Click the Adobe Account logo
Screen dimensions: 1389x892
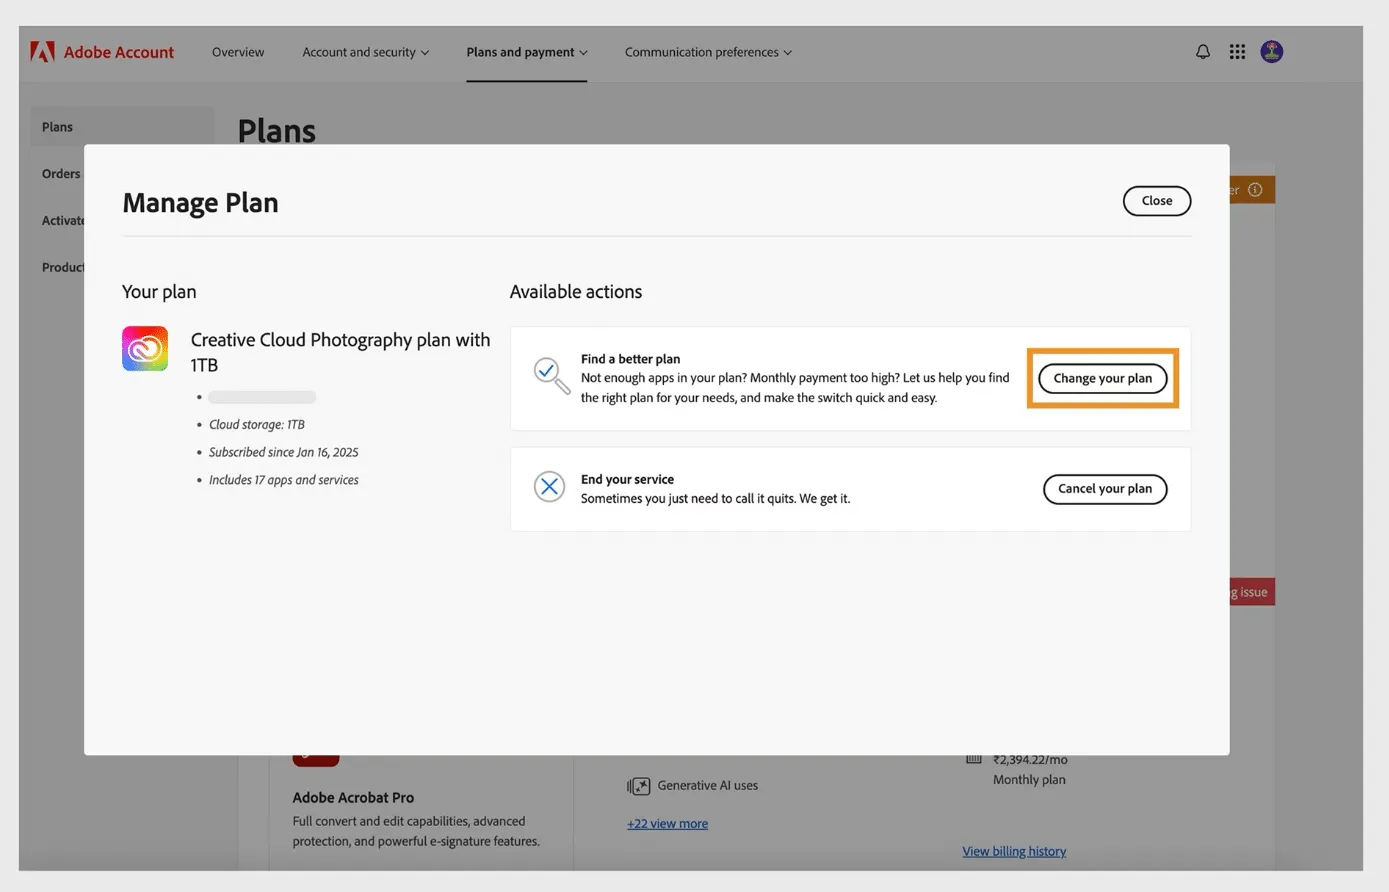[x=100, y=51]
